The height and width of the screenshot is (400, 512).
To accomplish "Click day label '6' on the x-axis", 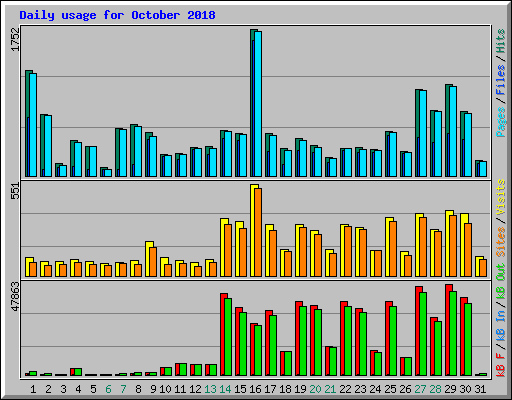I will click(x=108, y=389).
